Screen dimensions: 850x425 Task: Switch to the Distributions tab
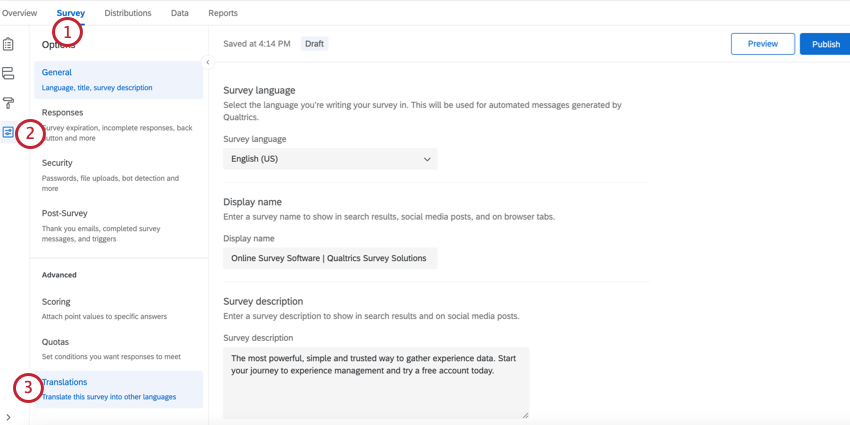tap(128, 13)
